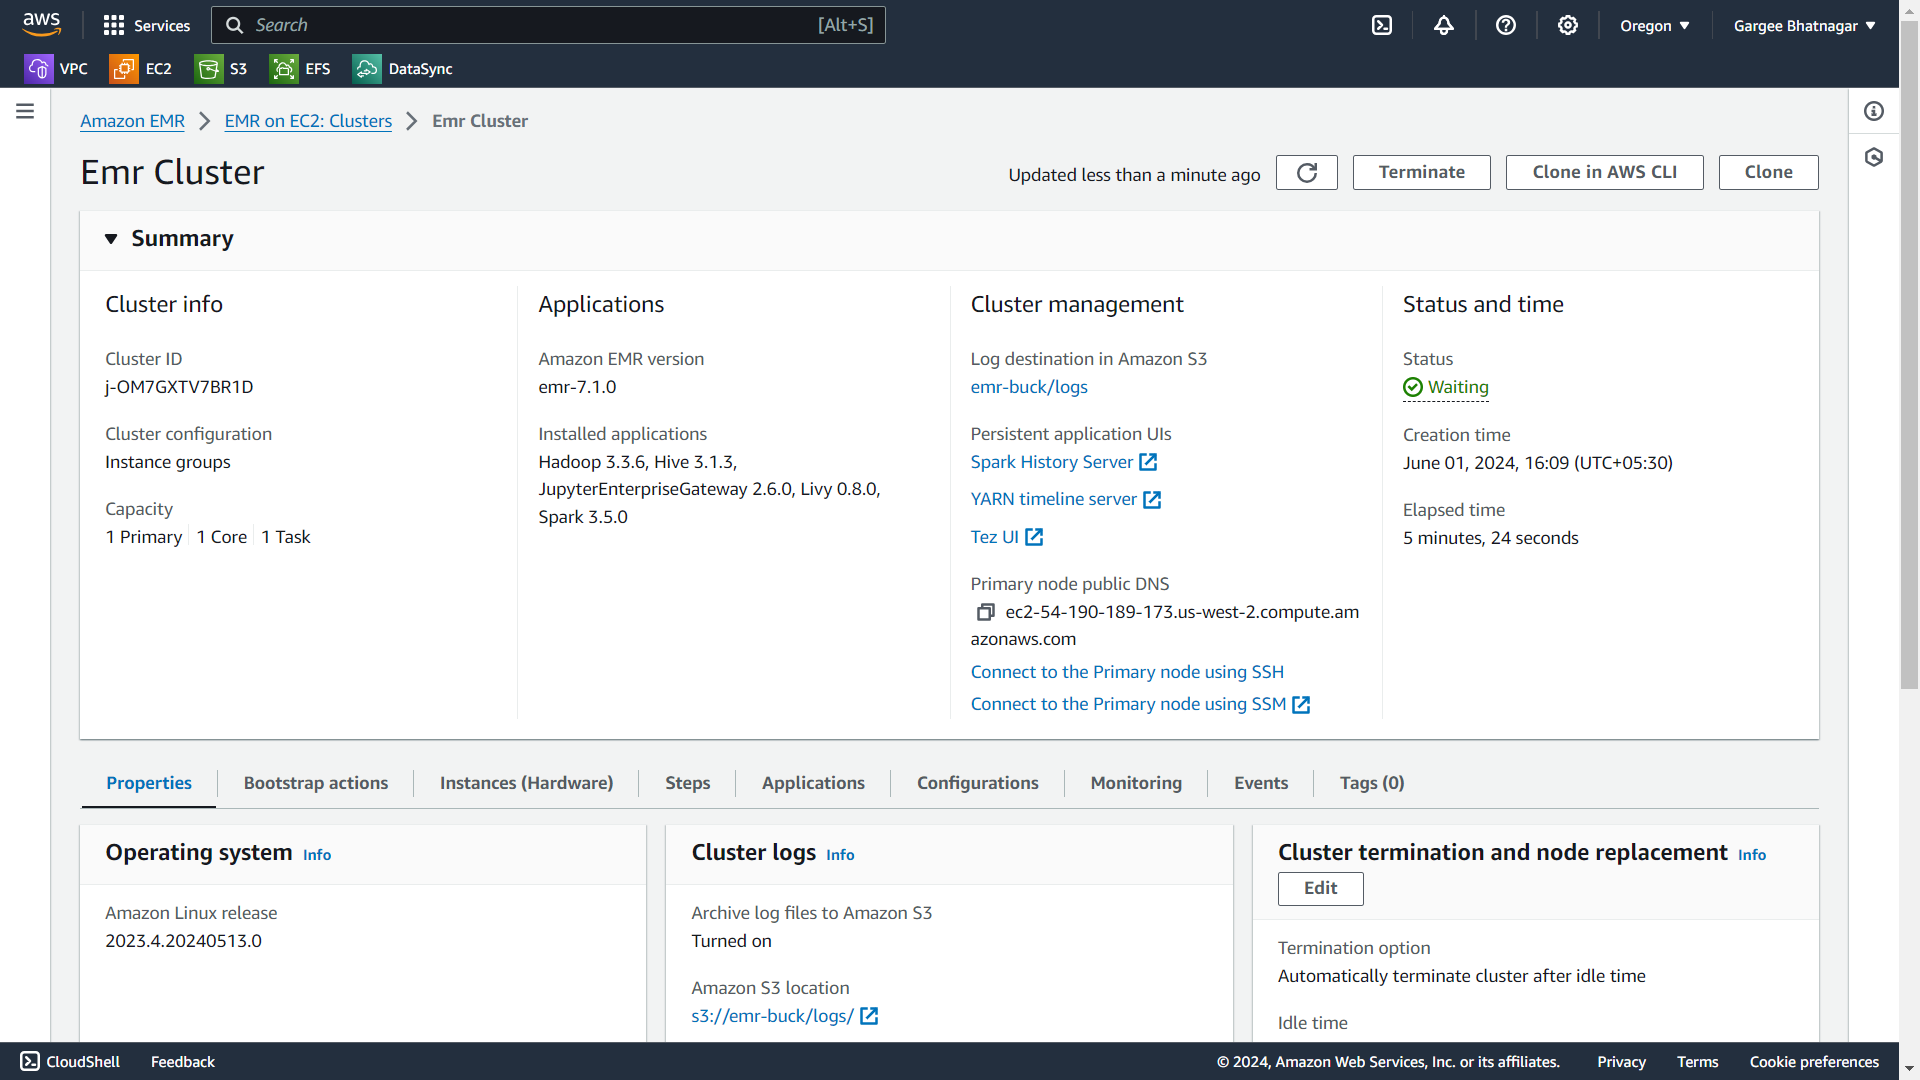Viewport: 1920px width, 1080px height.
Task: Copy the primary node public DNS
Action: tap(985, 612)
